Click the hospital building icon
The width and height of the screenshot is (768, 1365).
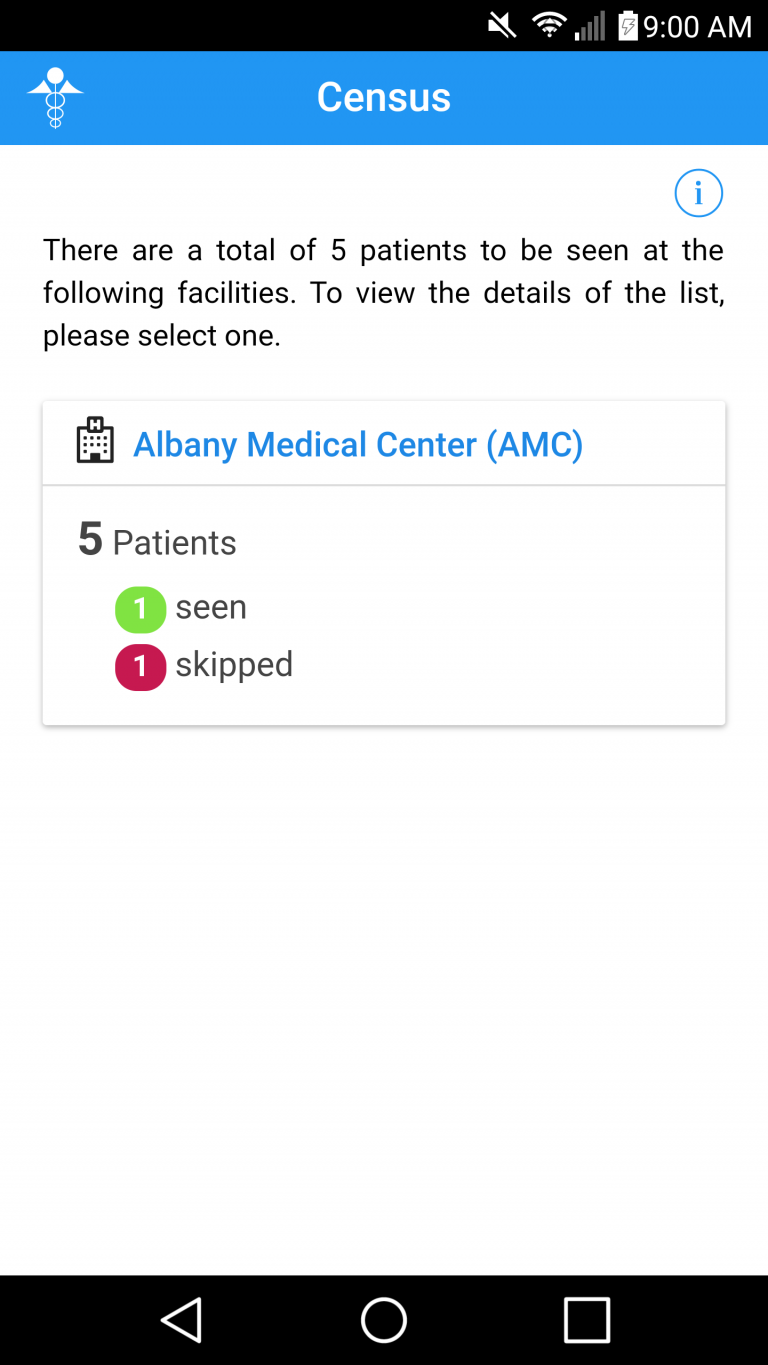pyautogui.click(x=95, y=442)
